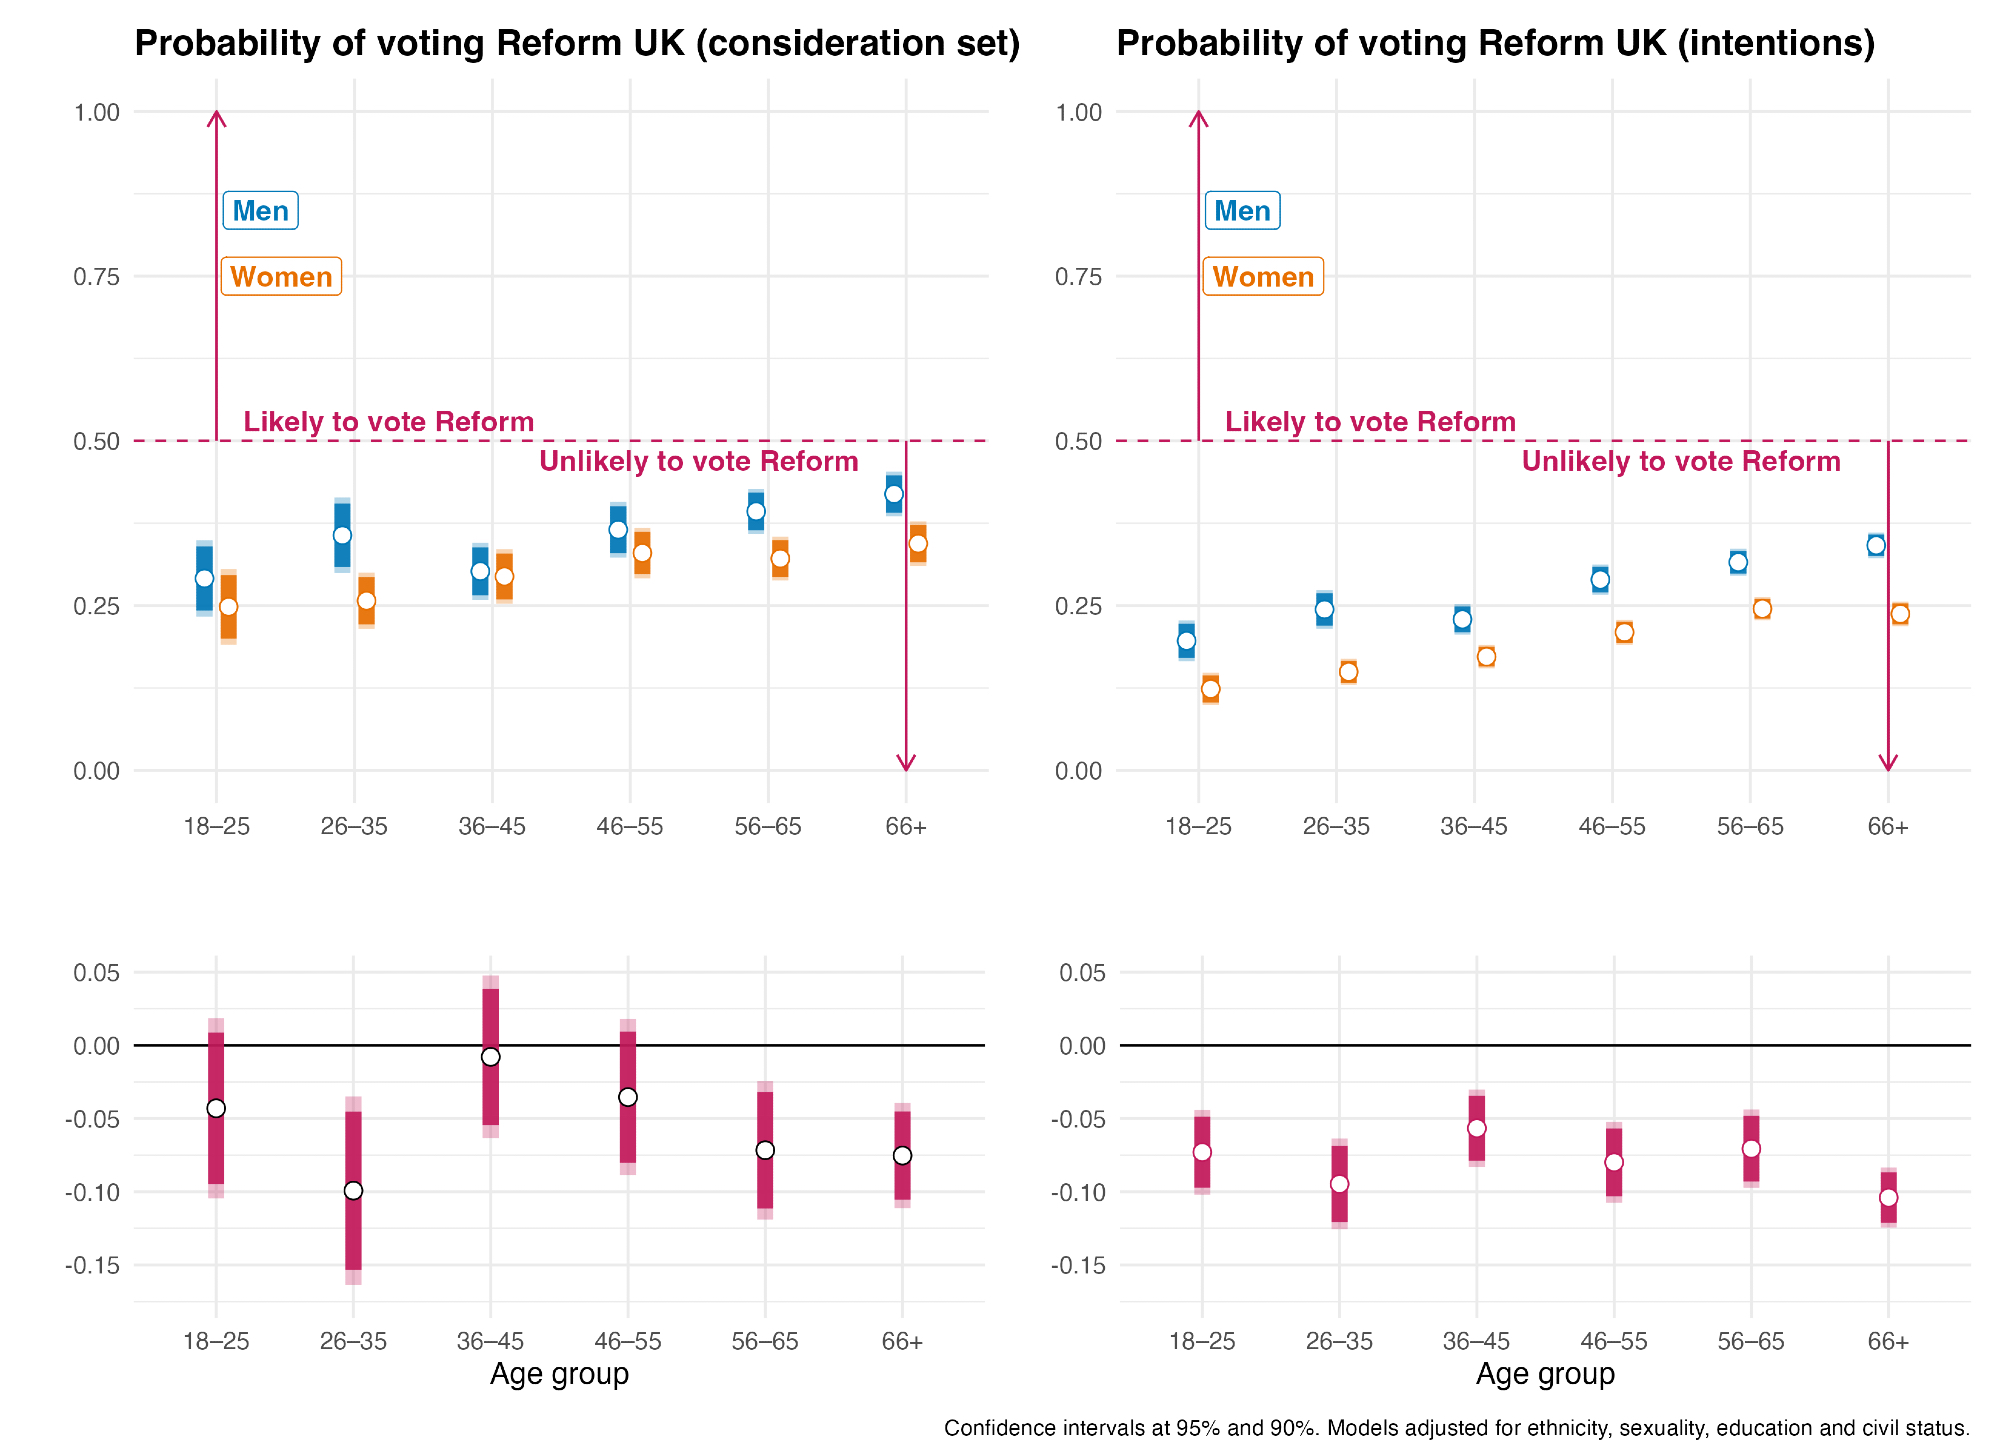Click the Women legend label in intentions chart
This screenshot has height=1454, width=2000.
point(1263,277)
